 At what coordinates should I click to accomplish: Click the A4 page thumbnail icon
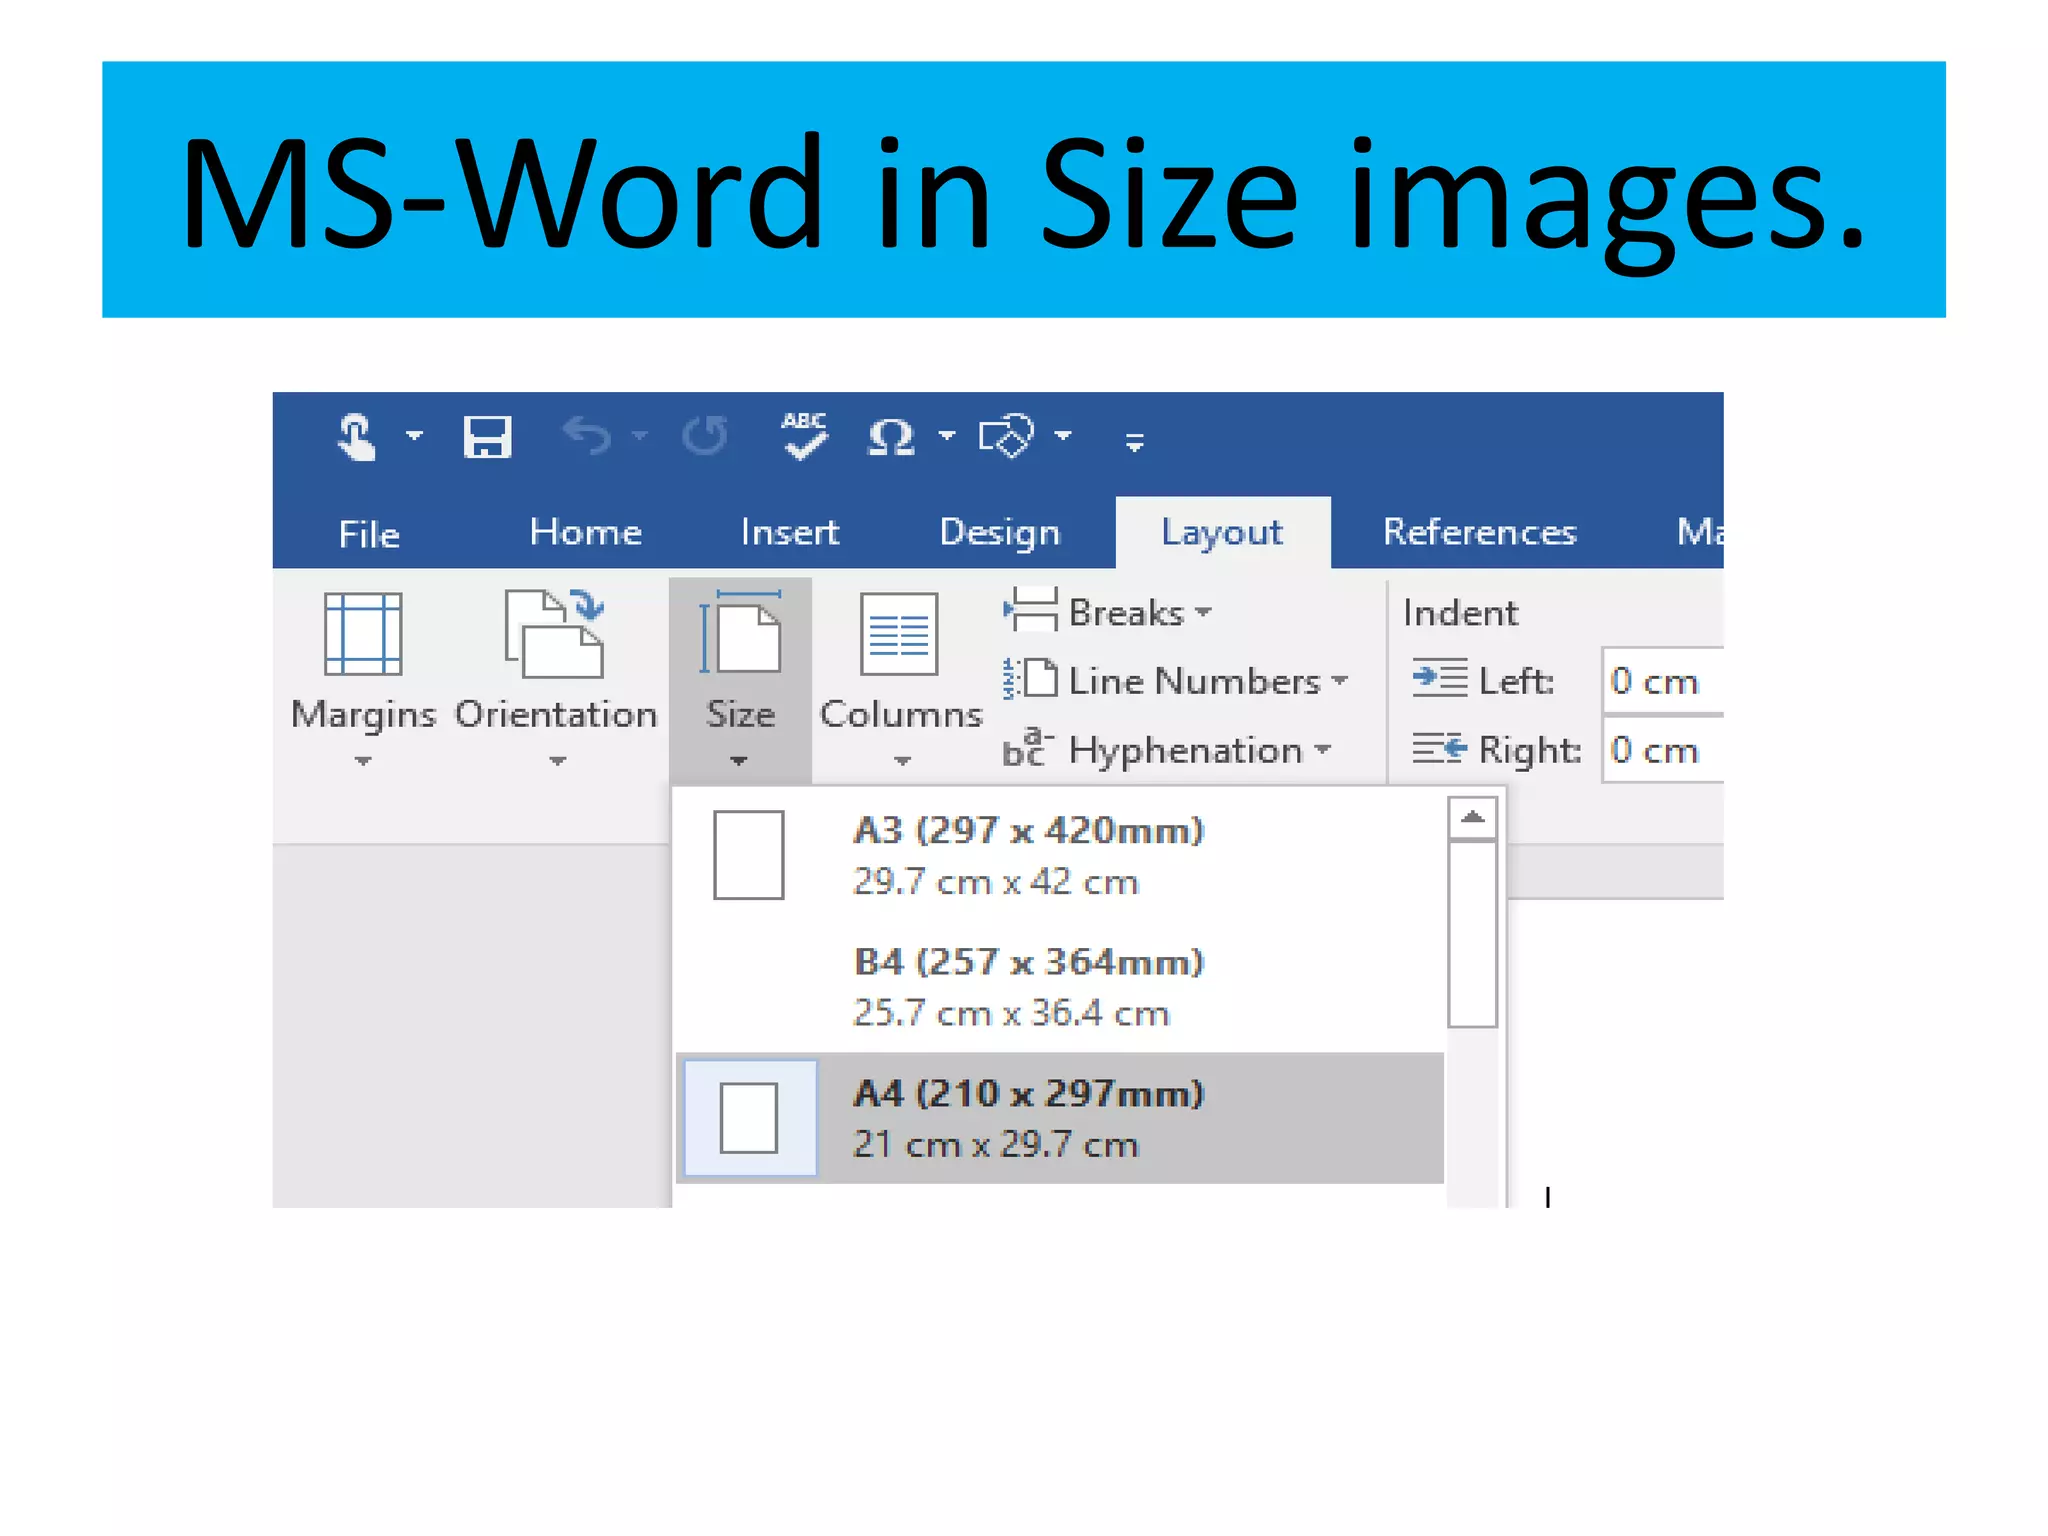[x=749, y=1118]
